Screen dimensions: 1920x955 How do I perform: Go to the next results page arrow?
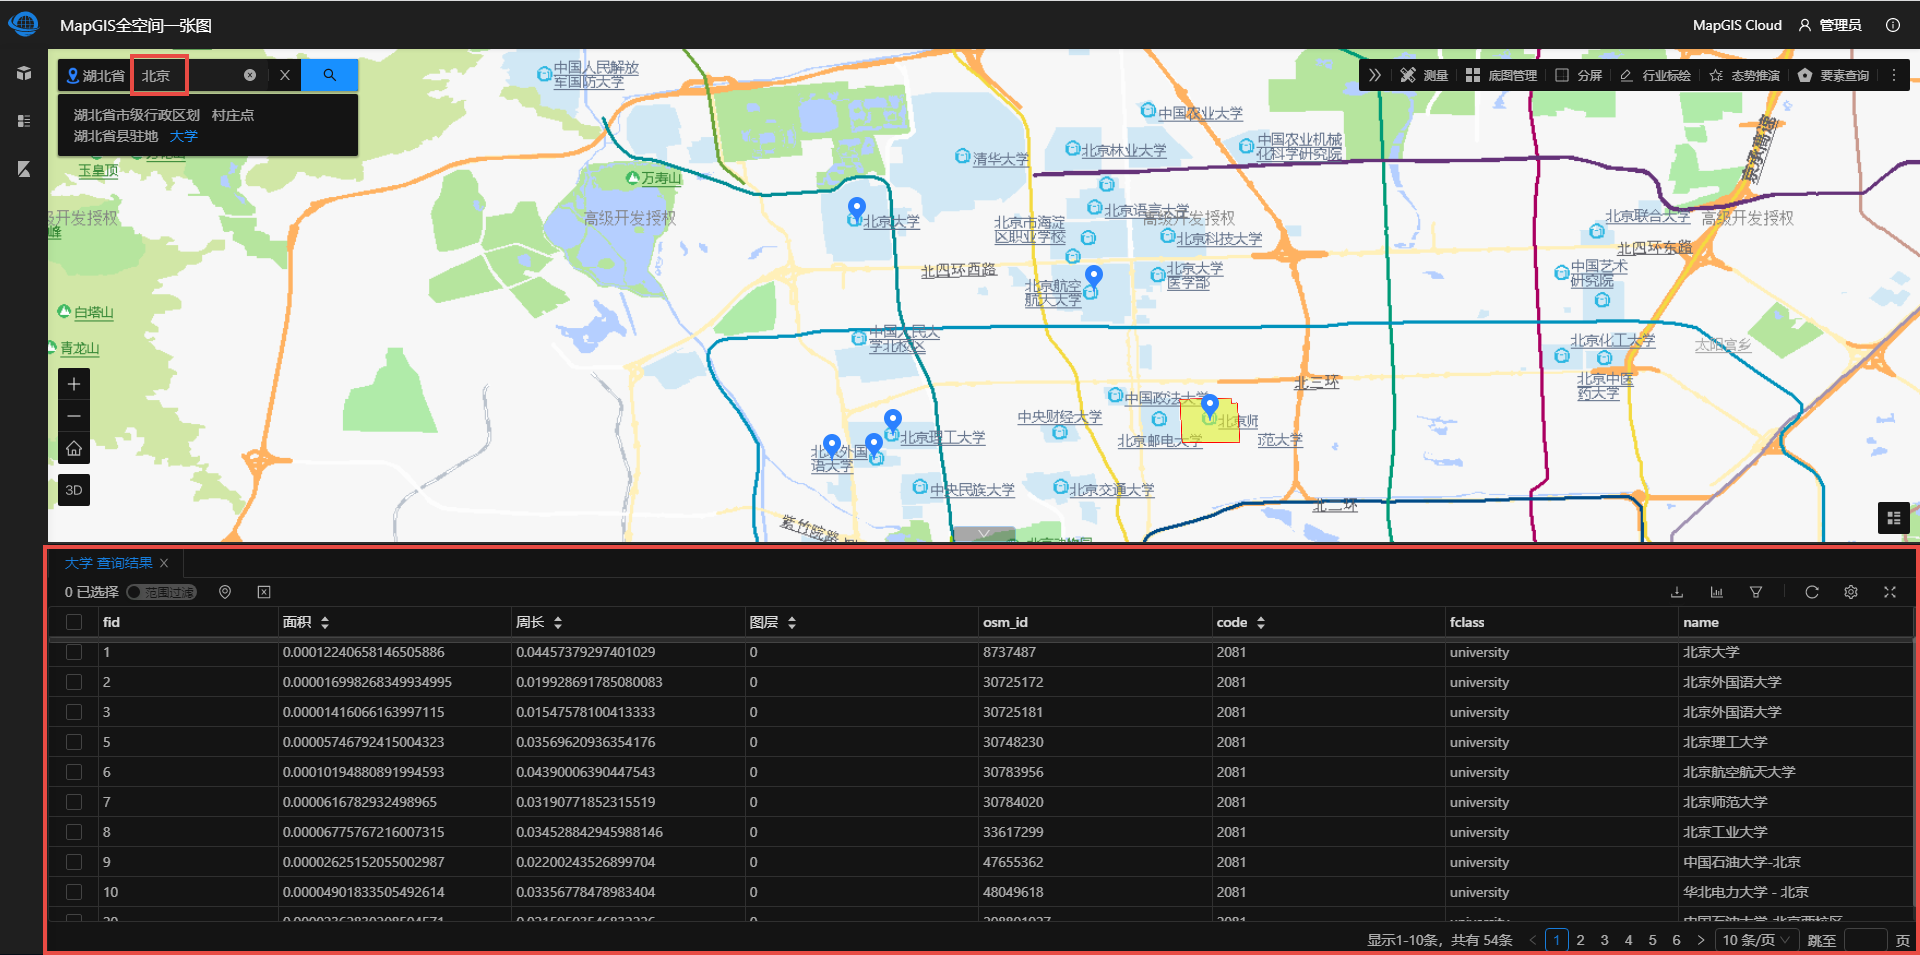tap(1700, 940)
